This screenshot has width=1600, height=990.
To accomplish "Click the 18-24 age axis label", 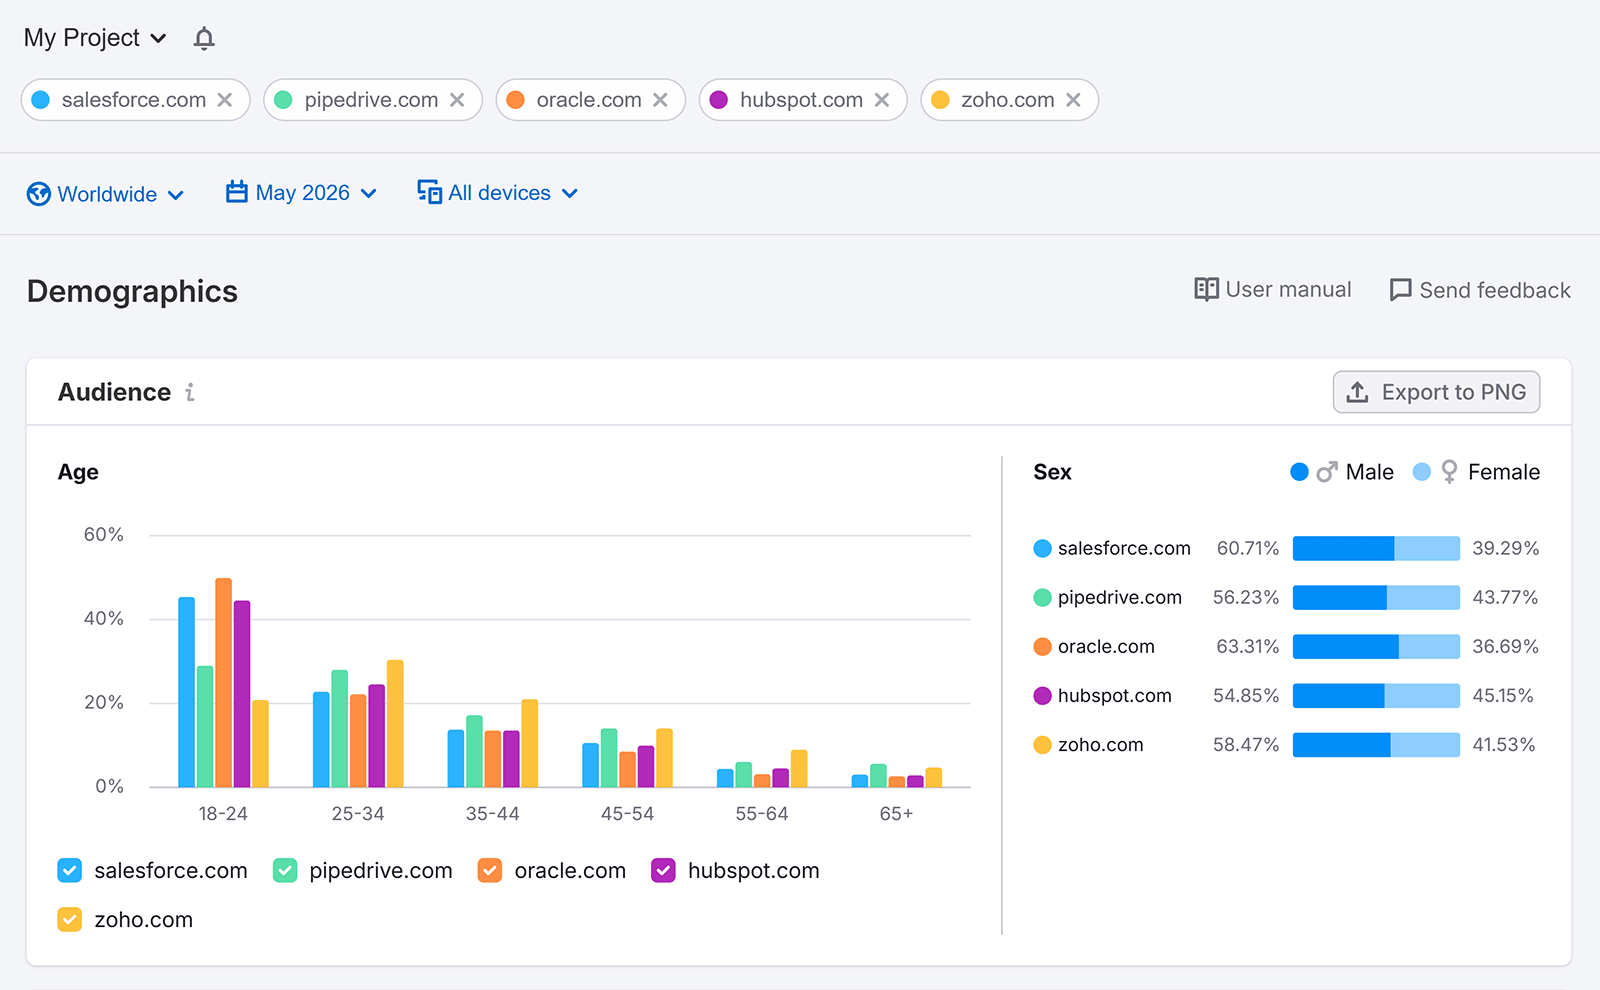I will click(223, 814).
